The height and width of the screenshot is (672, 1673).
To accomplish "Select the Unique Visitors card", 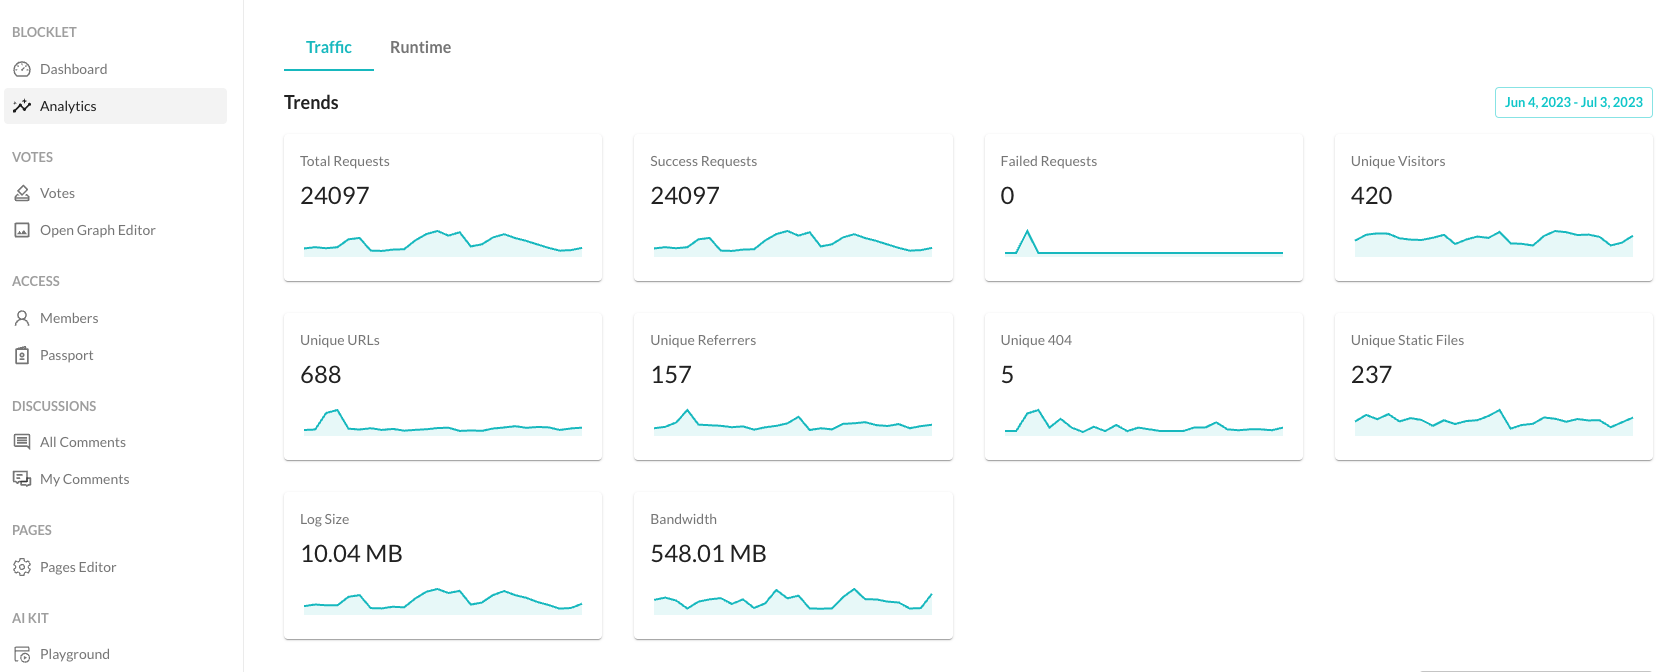I will (1493, 207).
